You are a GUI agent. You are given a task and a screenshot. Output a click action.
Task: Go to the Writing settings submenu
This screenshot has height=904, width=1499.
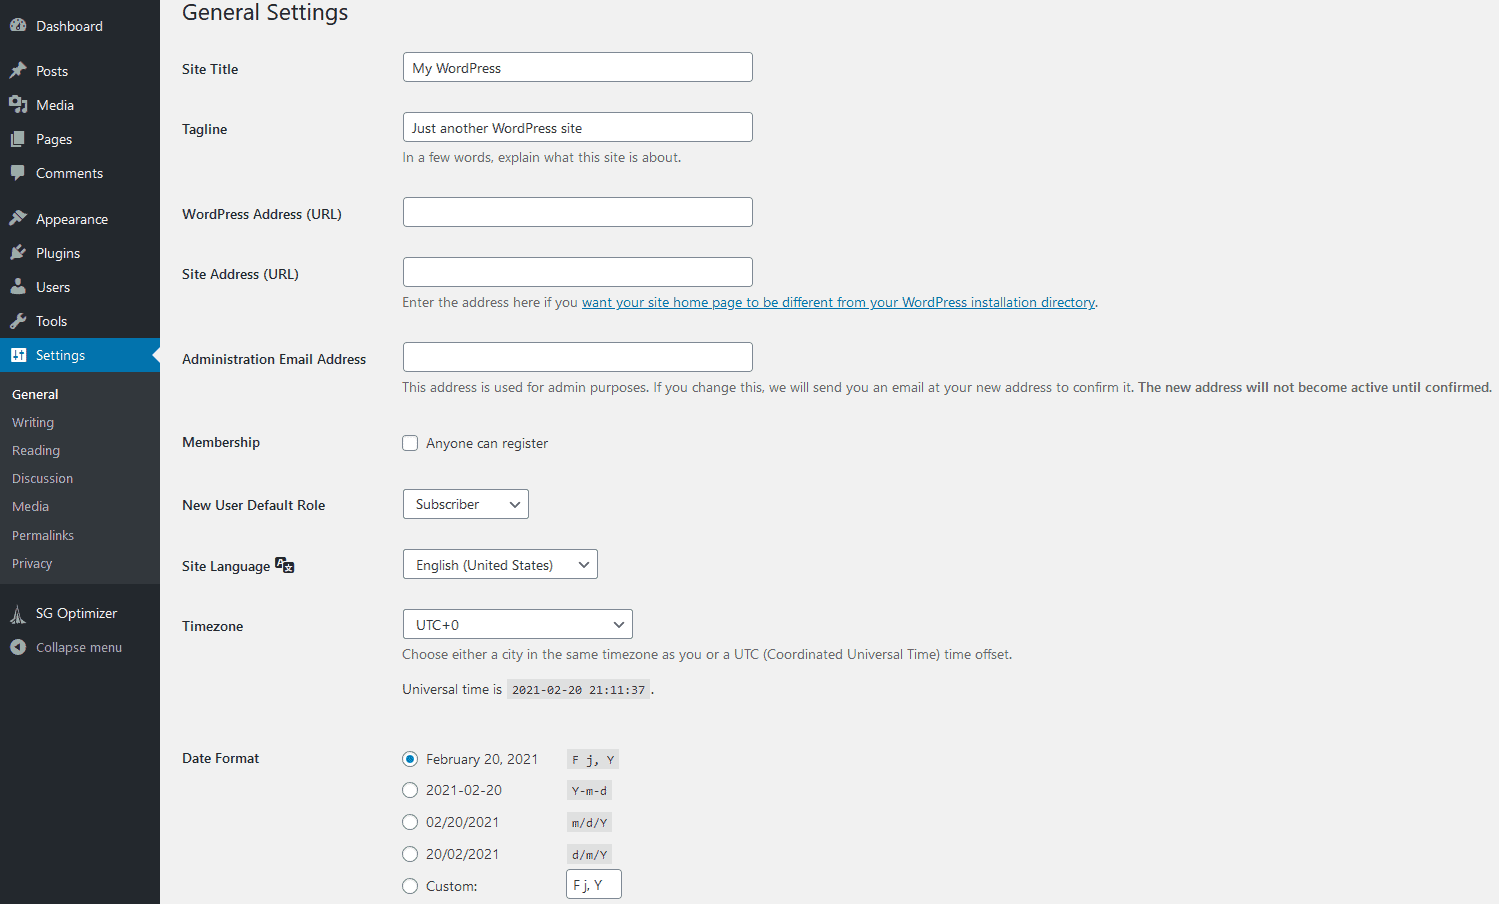point(33,422)
